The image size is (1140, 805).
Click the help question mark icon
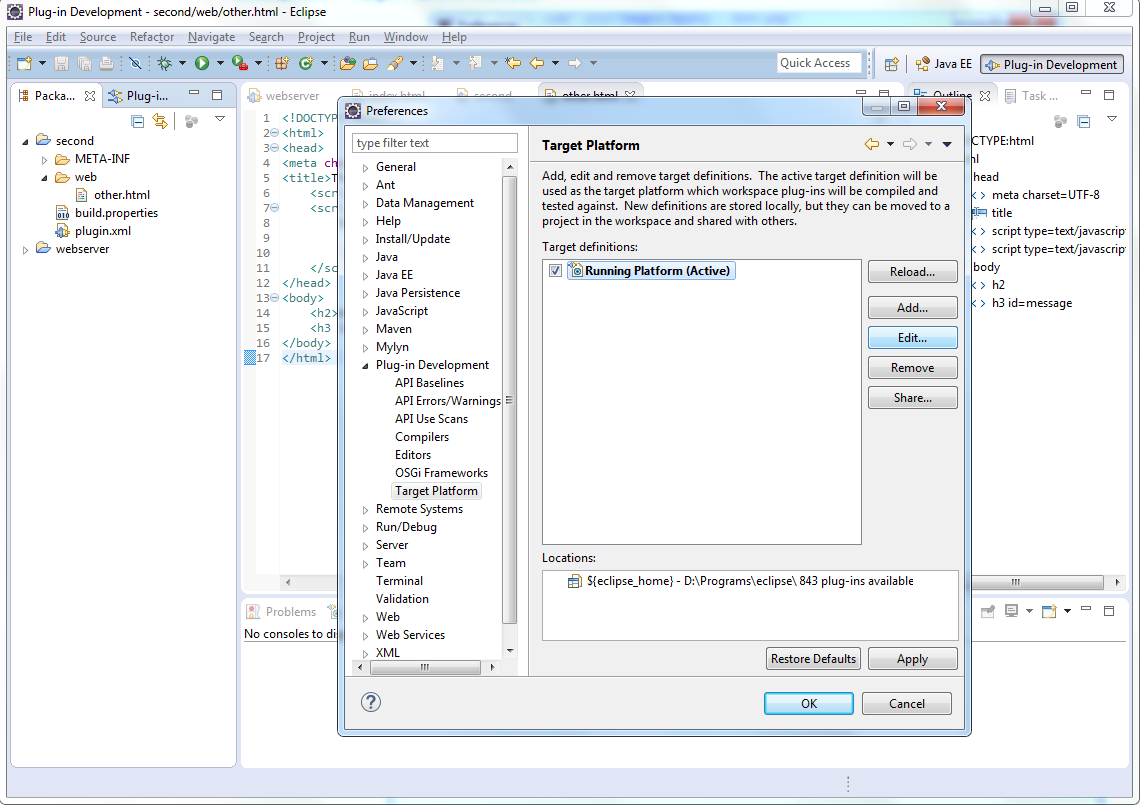click(371, 702)
